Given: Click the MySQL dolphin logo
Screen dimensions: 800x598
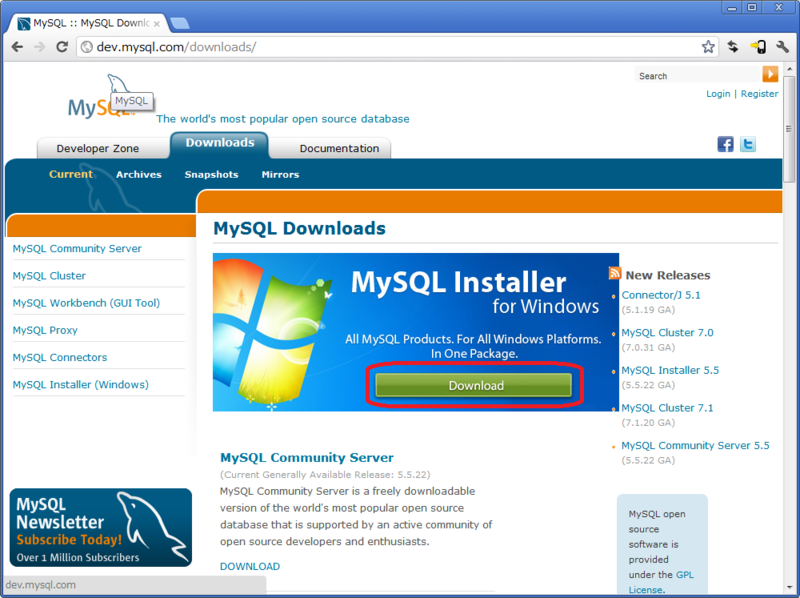Looking at the screenshot, I should 102,96.
